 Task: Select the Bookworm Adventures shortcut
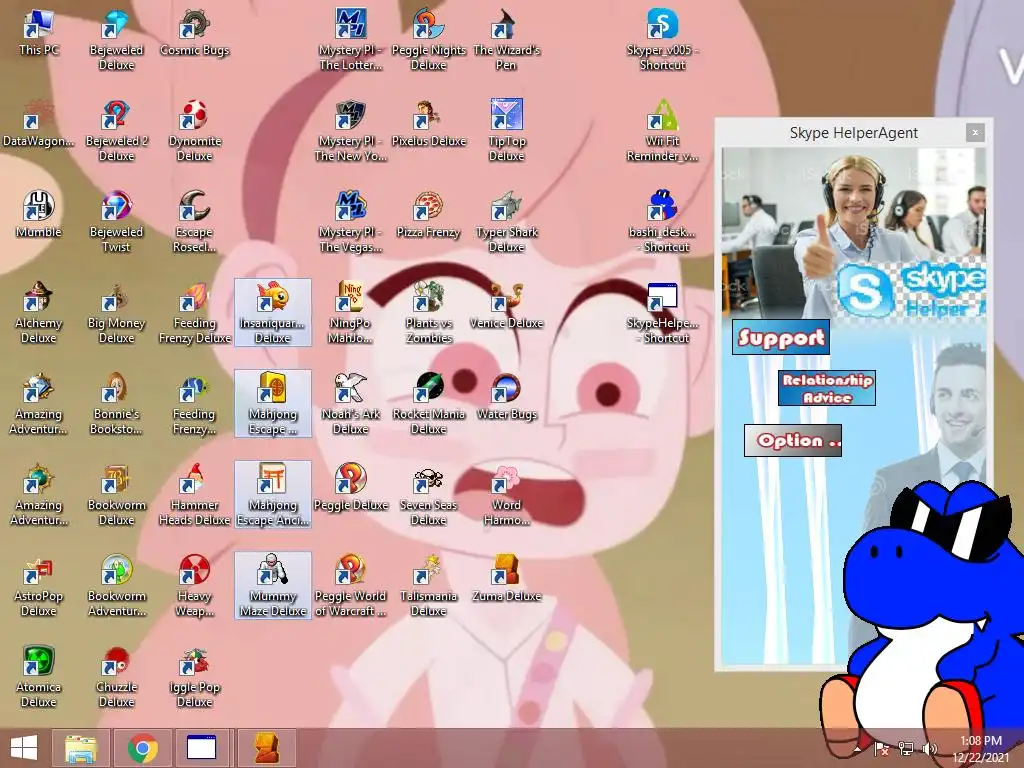[116, 585]
